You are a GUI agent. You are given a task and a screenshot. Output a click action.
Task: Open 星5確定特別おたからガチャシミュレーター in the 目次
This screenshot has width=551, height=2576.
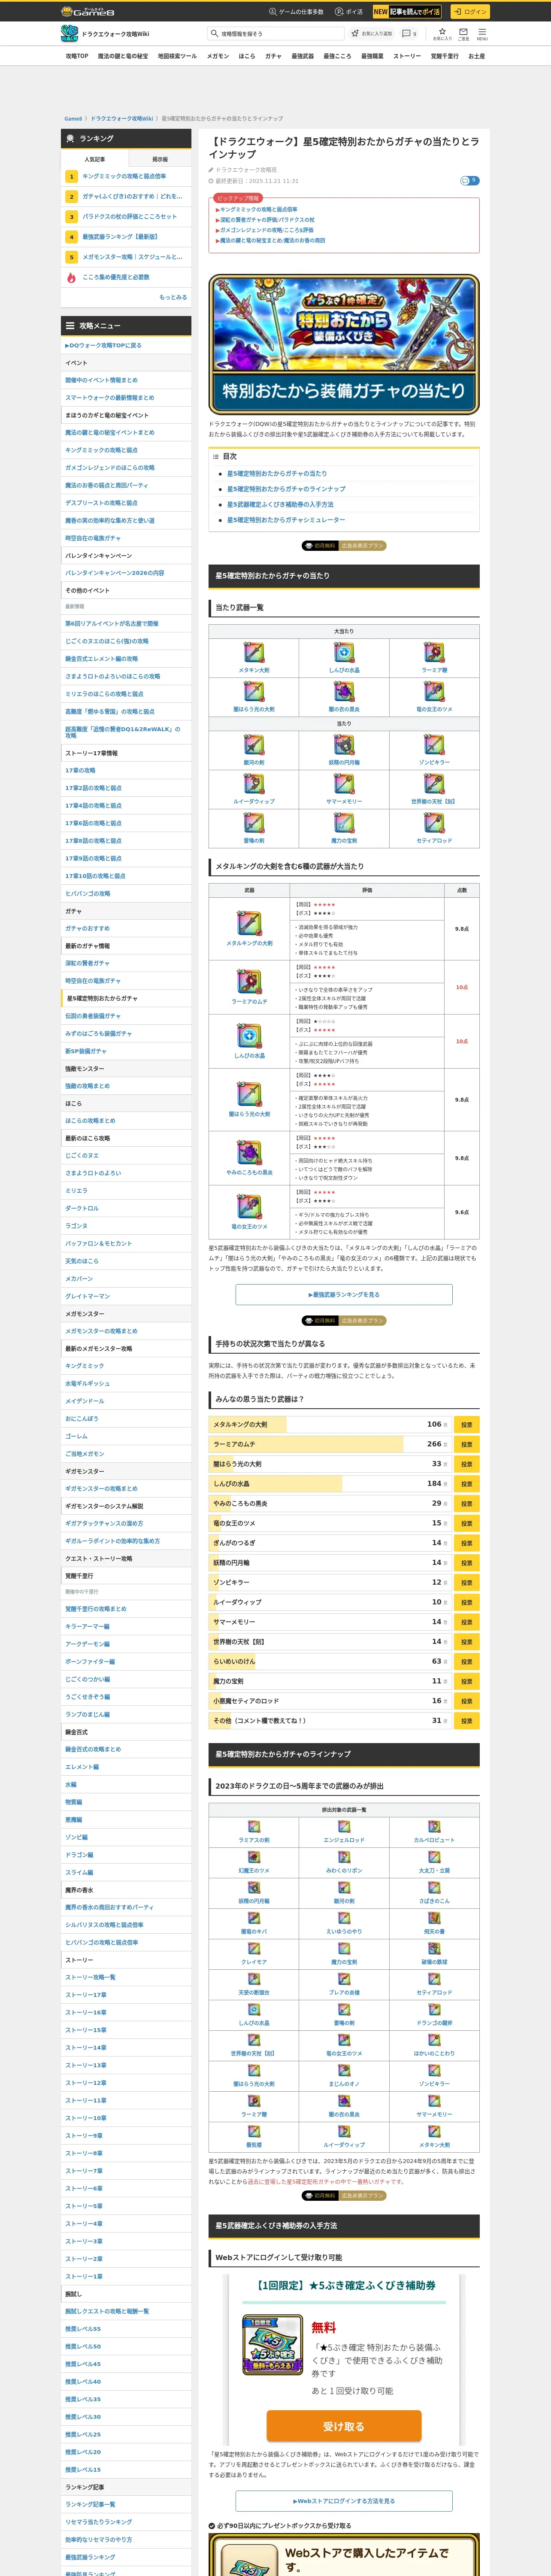286,520
